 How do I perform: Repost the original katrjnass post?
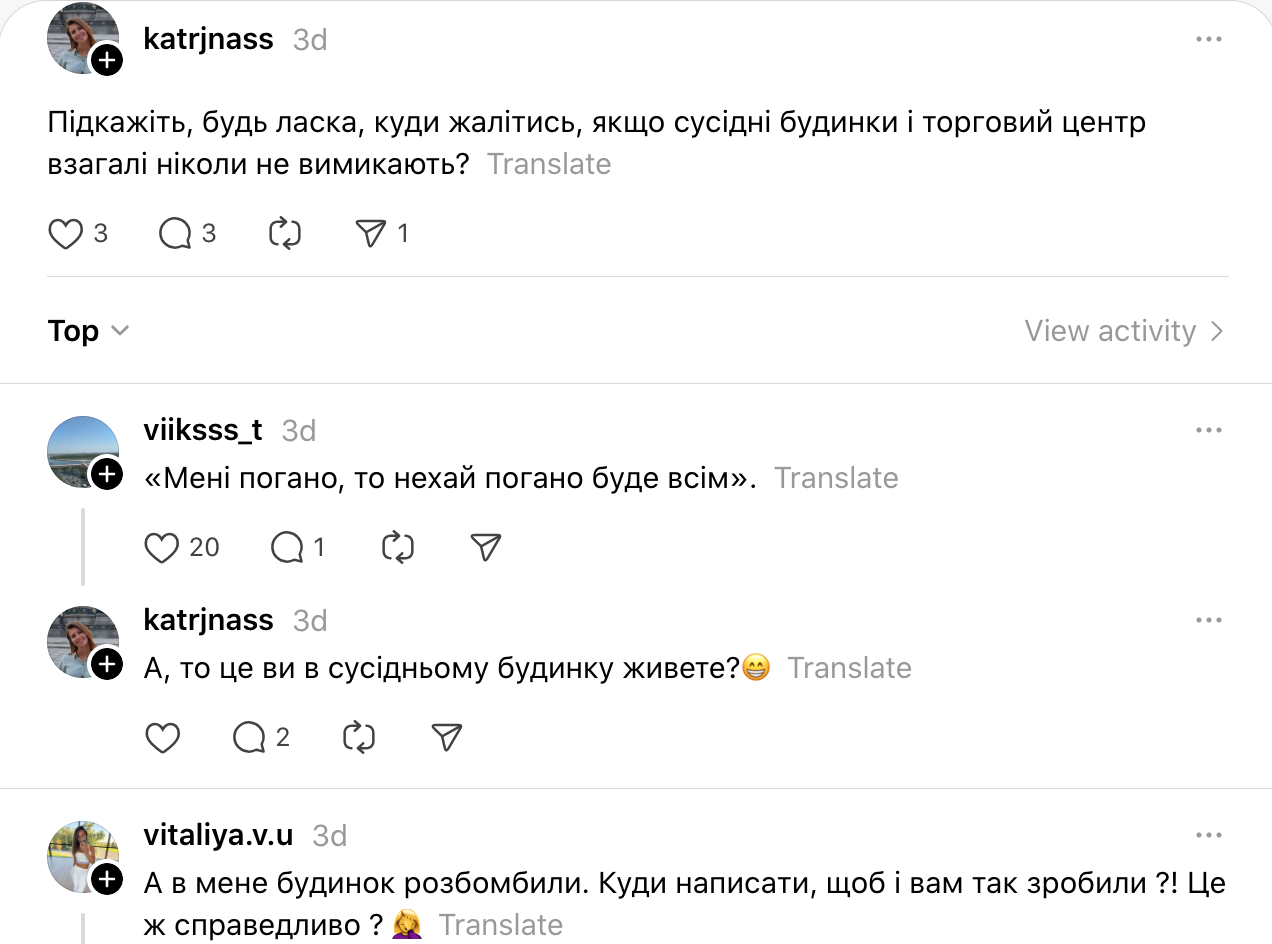coord(285,234)
